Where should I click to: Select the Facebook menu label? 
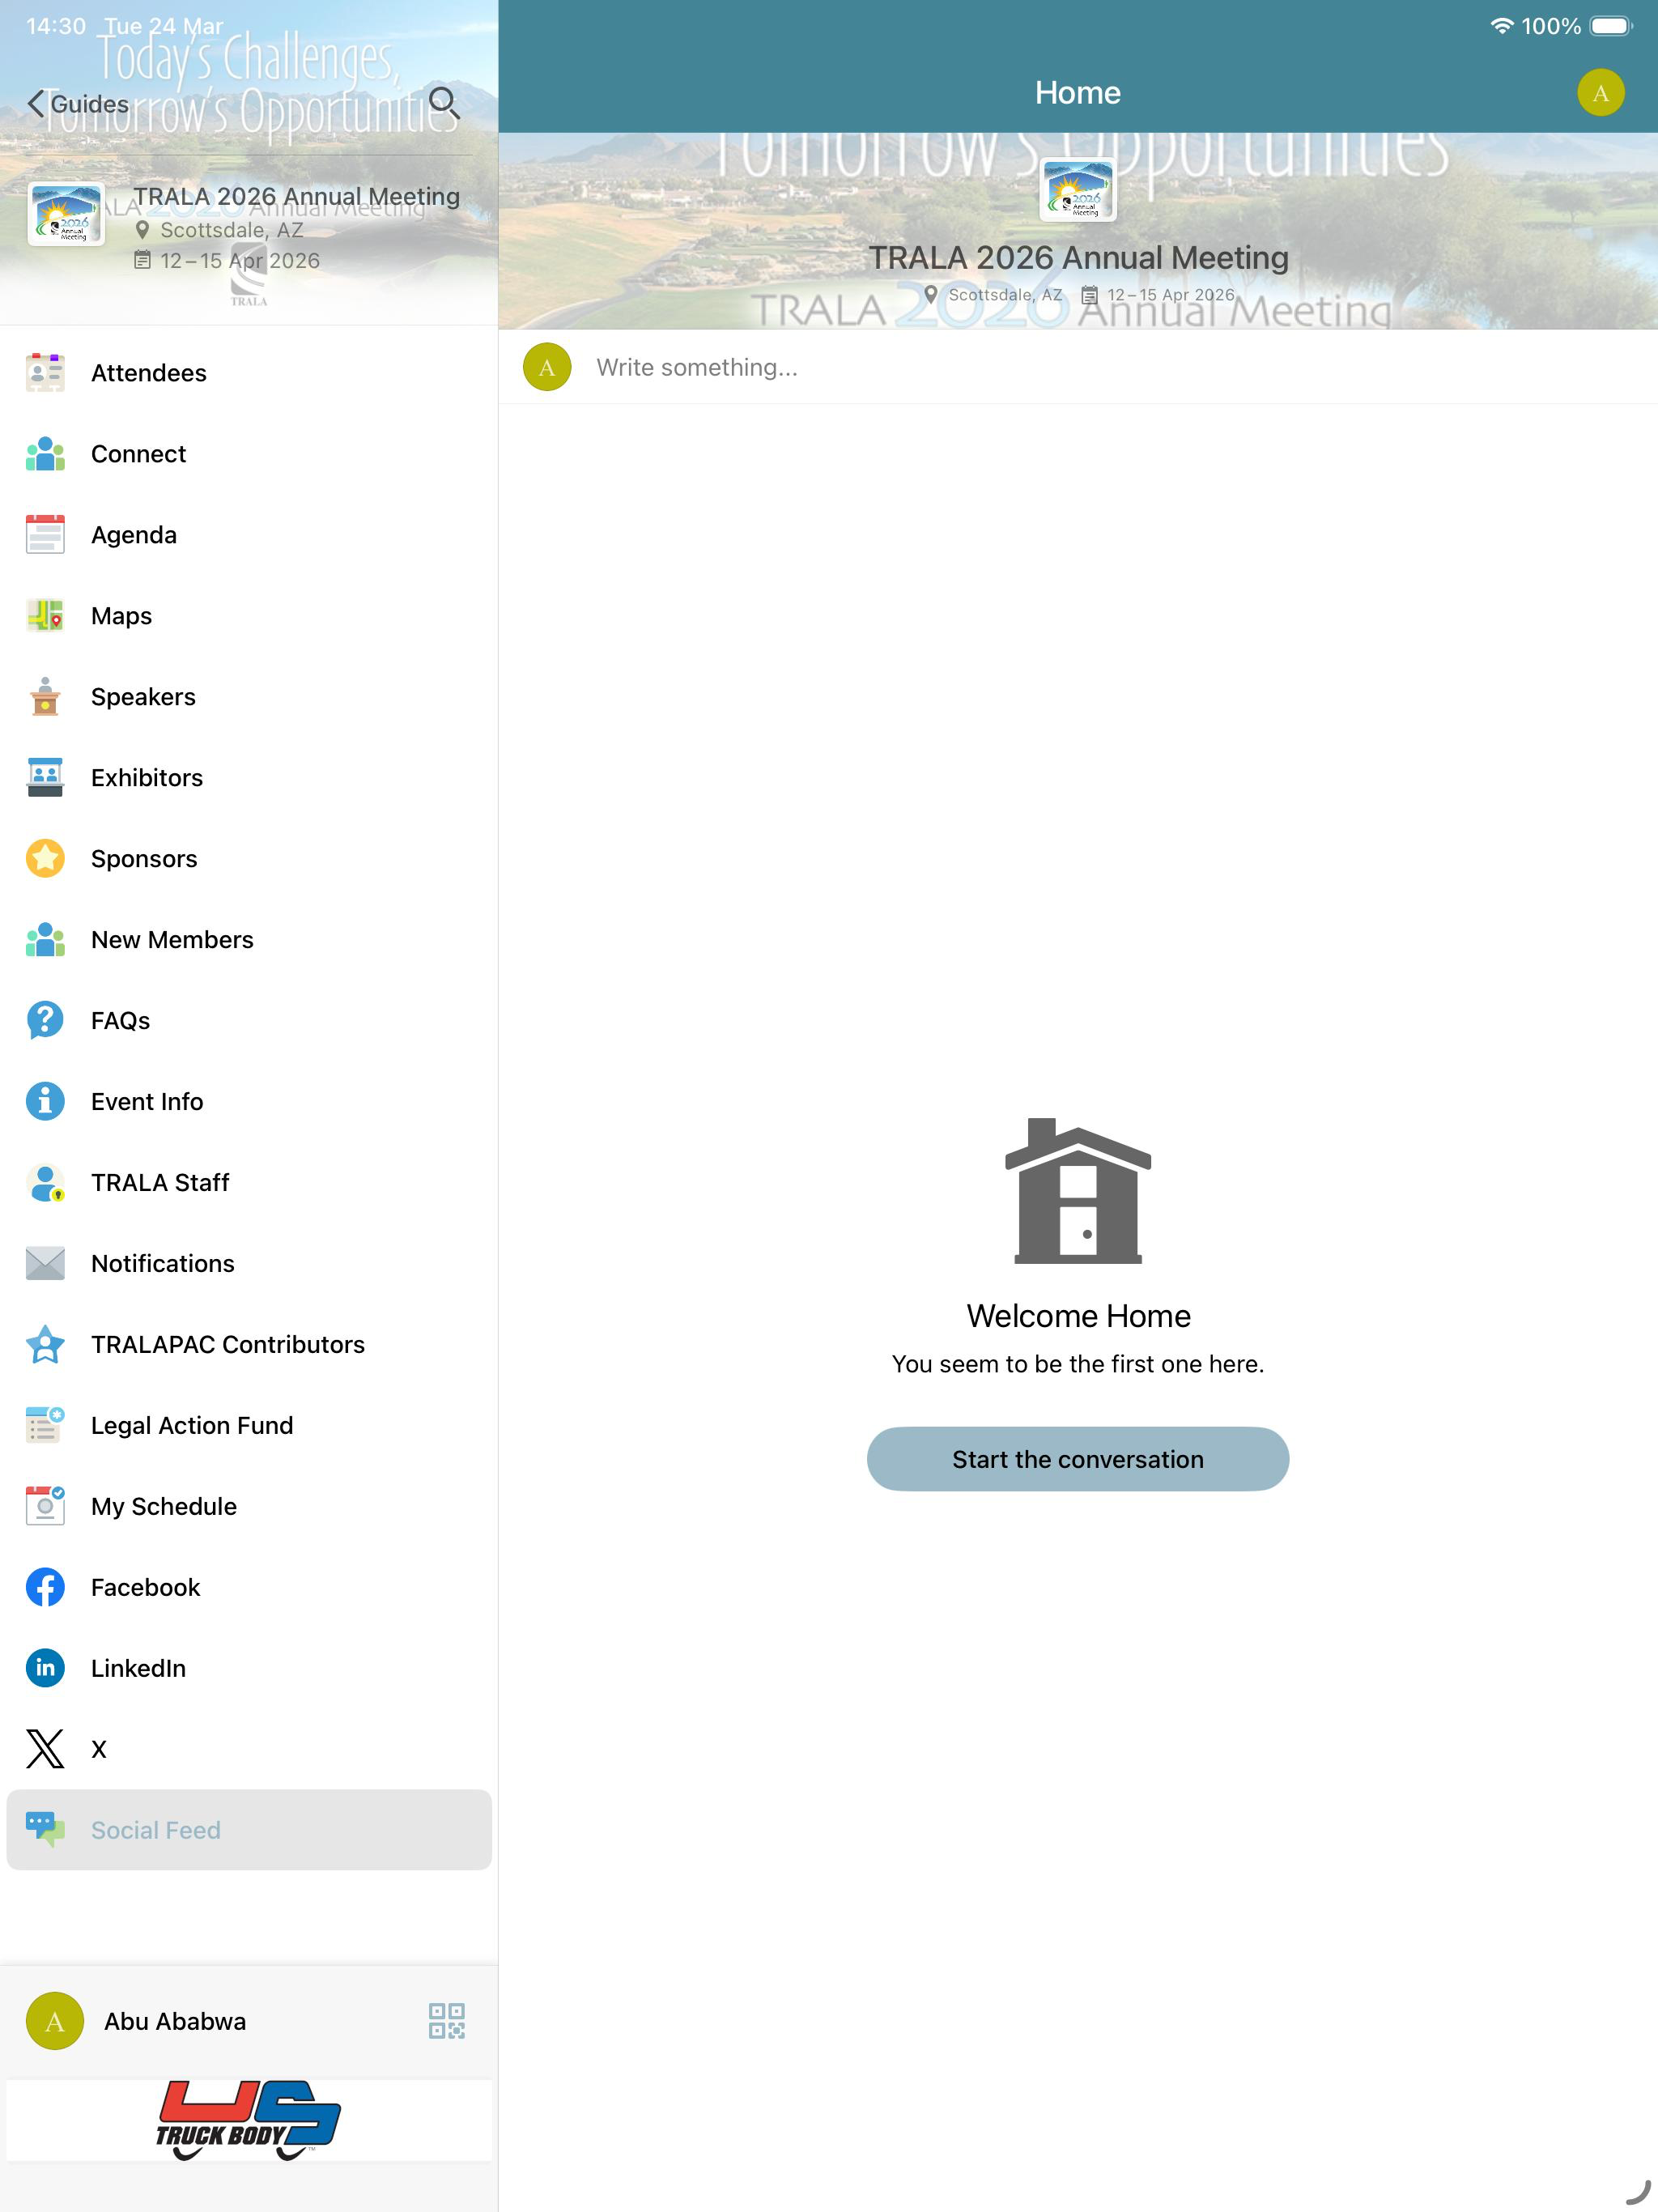145,1588
